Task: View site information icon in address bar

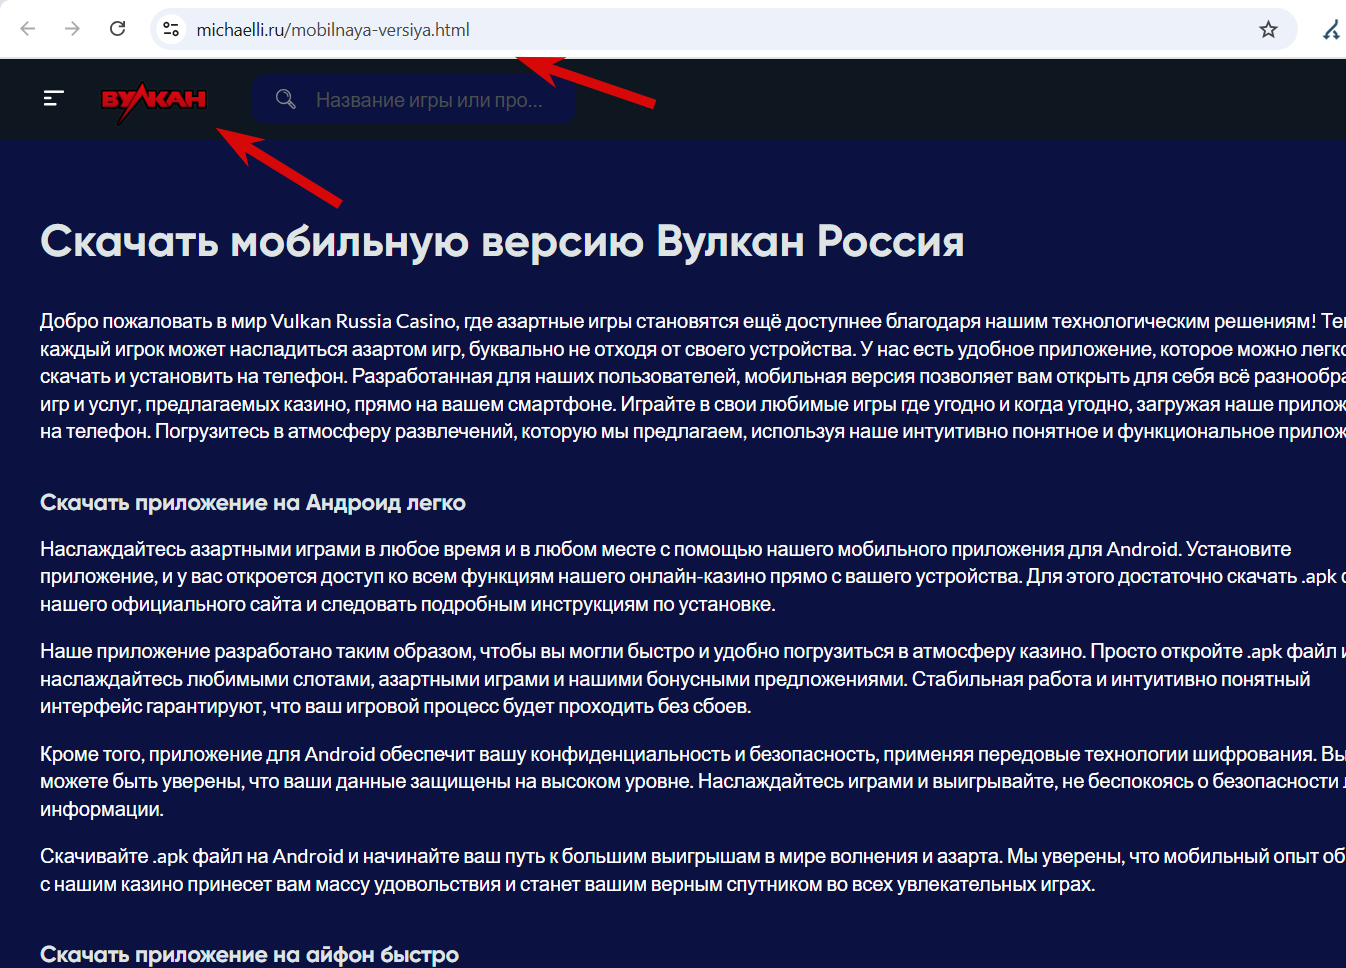Action: point(172,29)
